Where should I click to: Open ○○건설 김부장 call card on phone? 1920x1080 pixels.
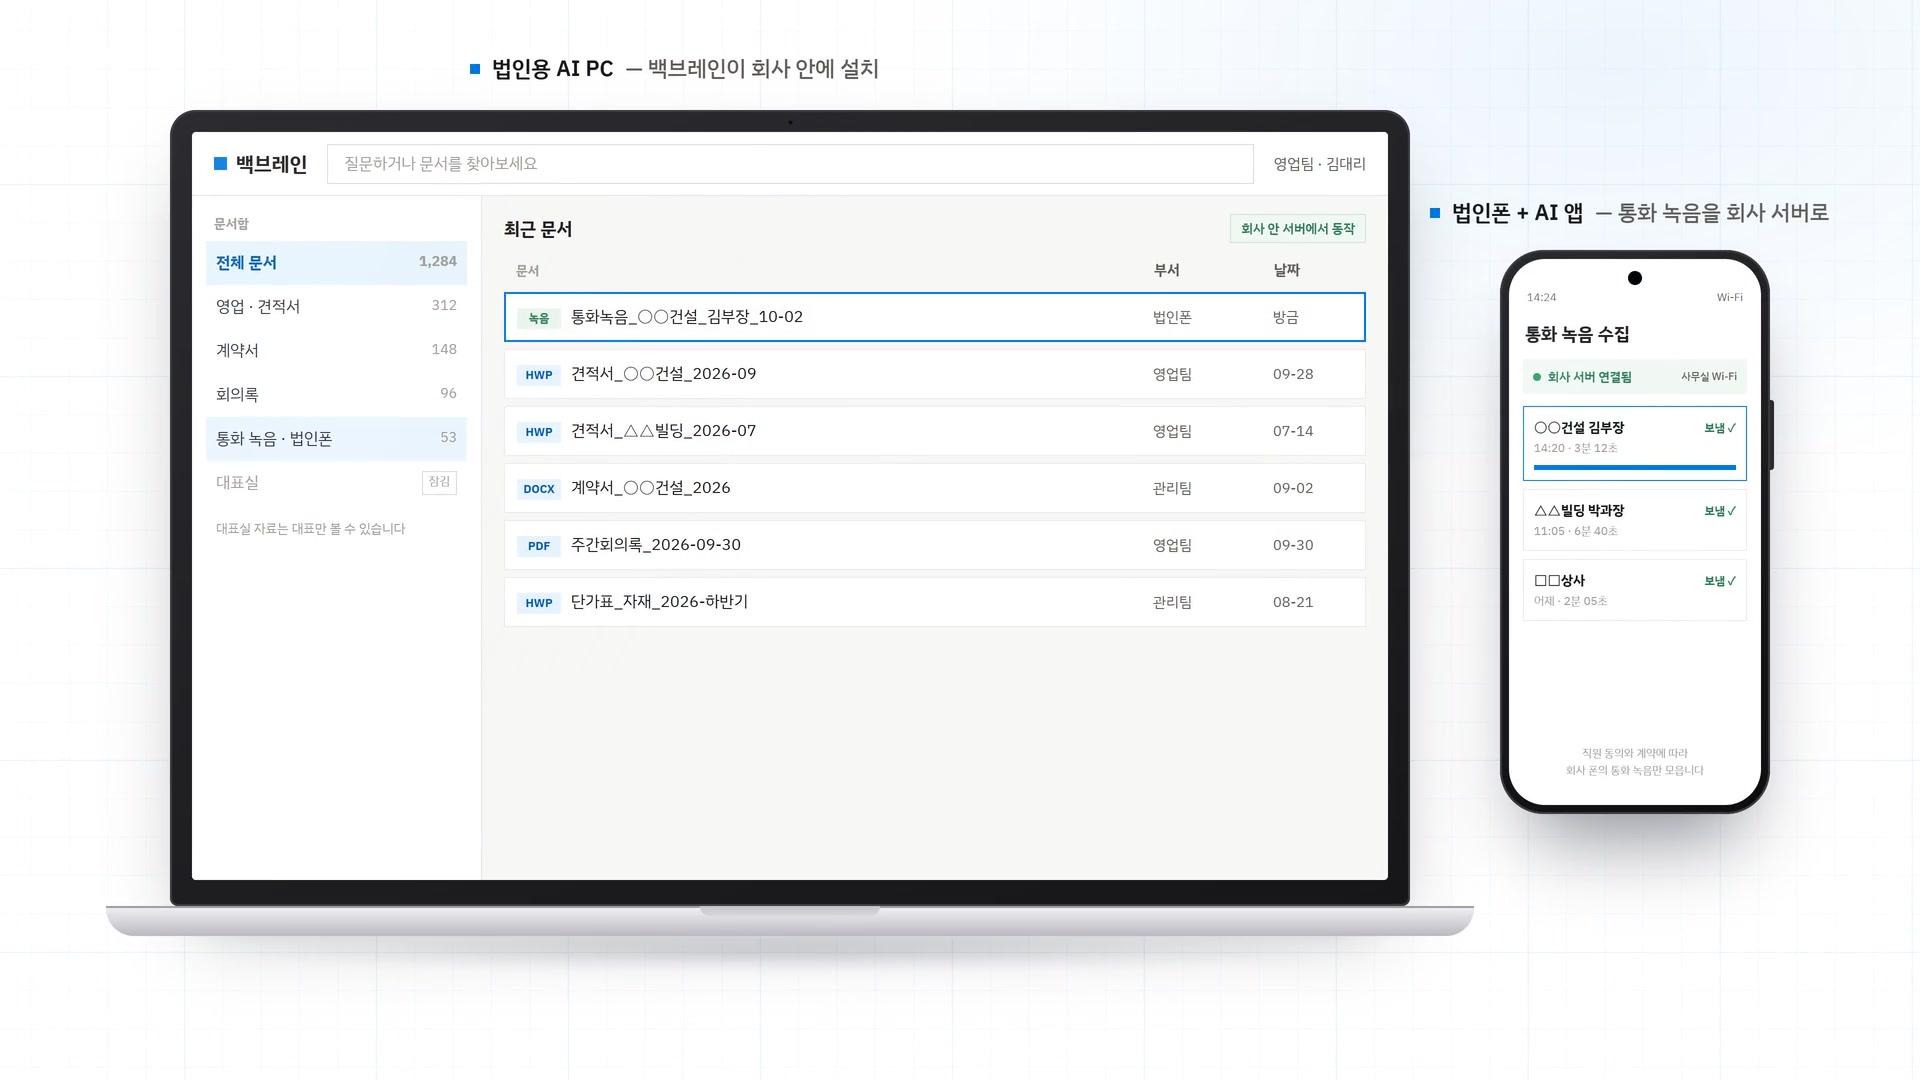point(1635,443)
